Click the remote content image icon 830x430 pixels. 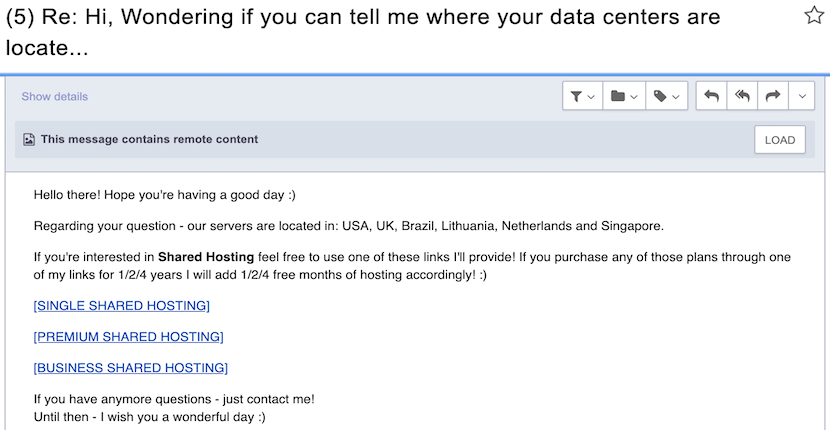click(29, 140)
